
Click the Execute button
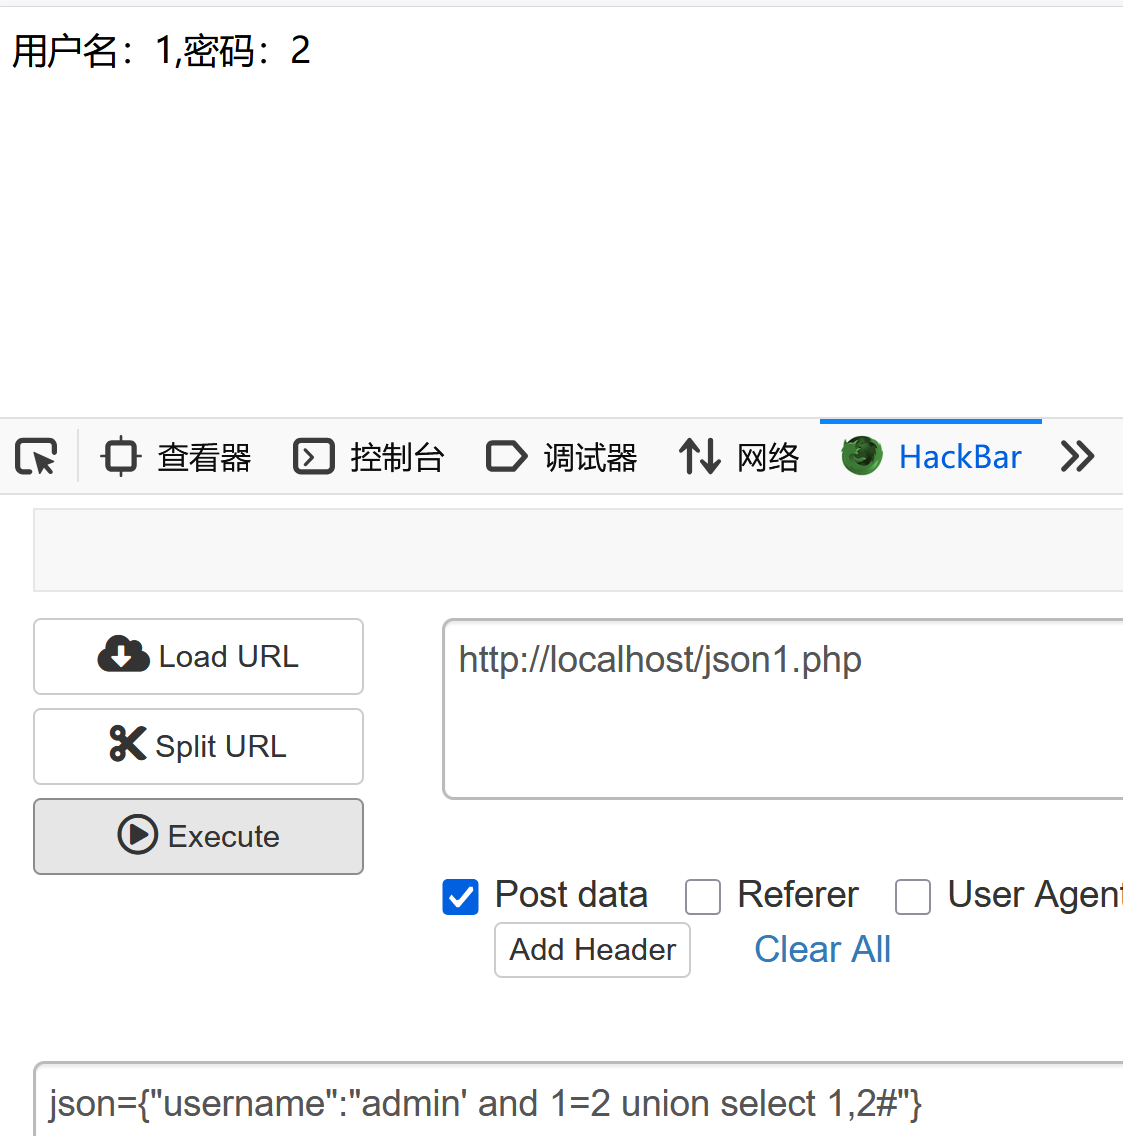click(x=199, y=836)
